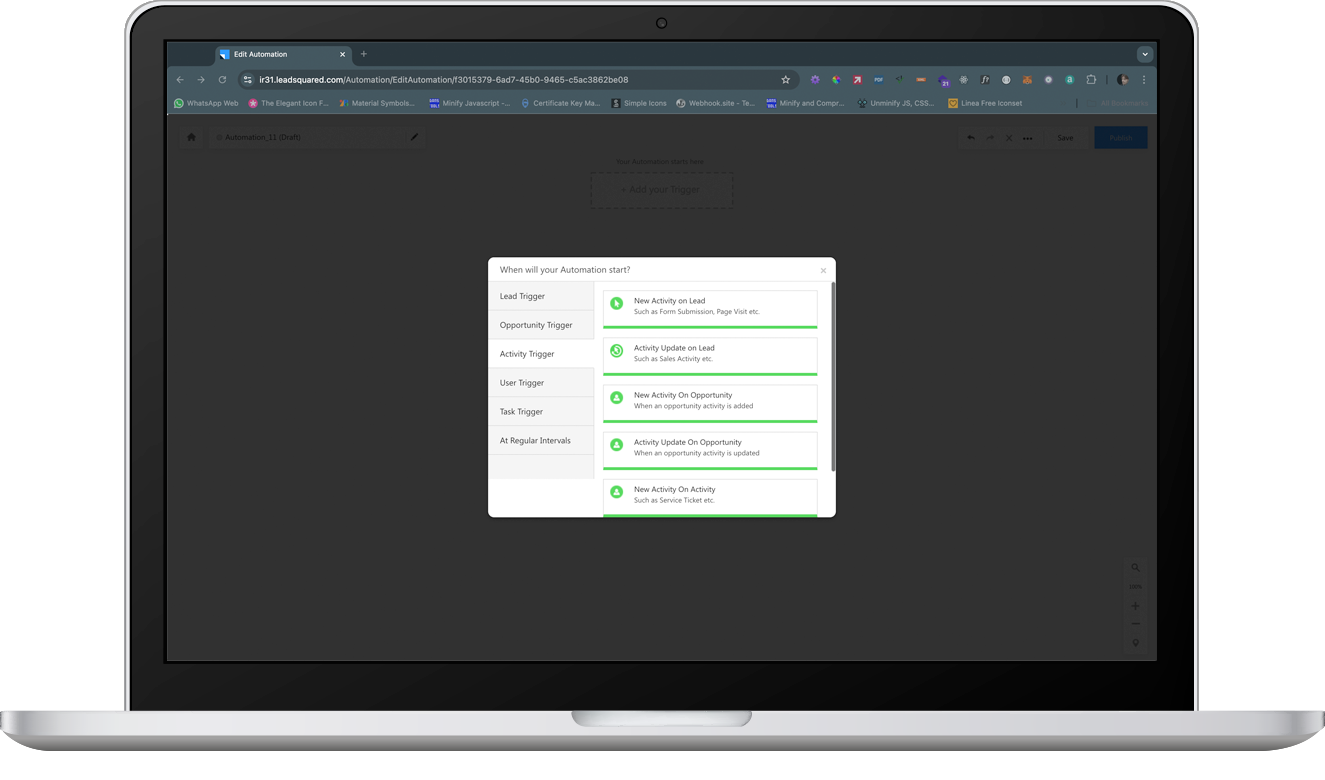Click the zoom-in plus icon on canvas controls
The image size is (1325, 780).
pos(1135,605)
